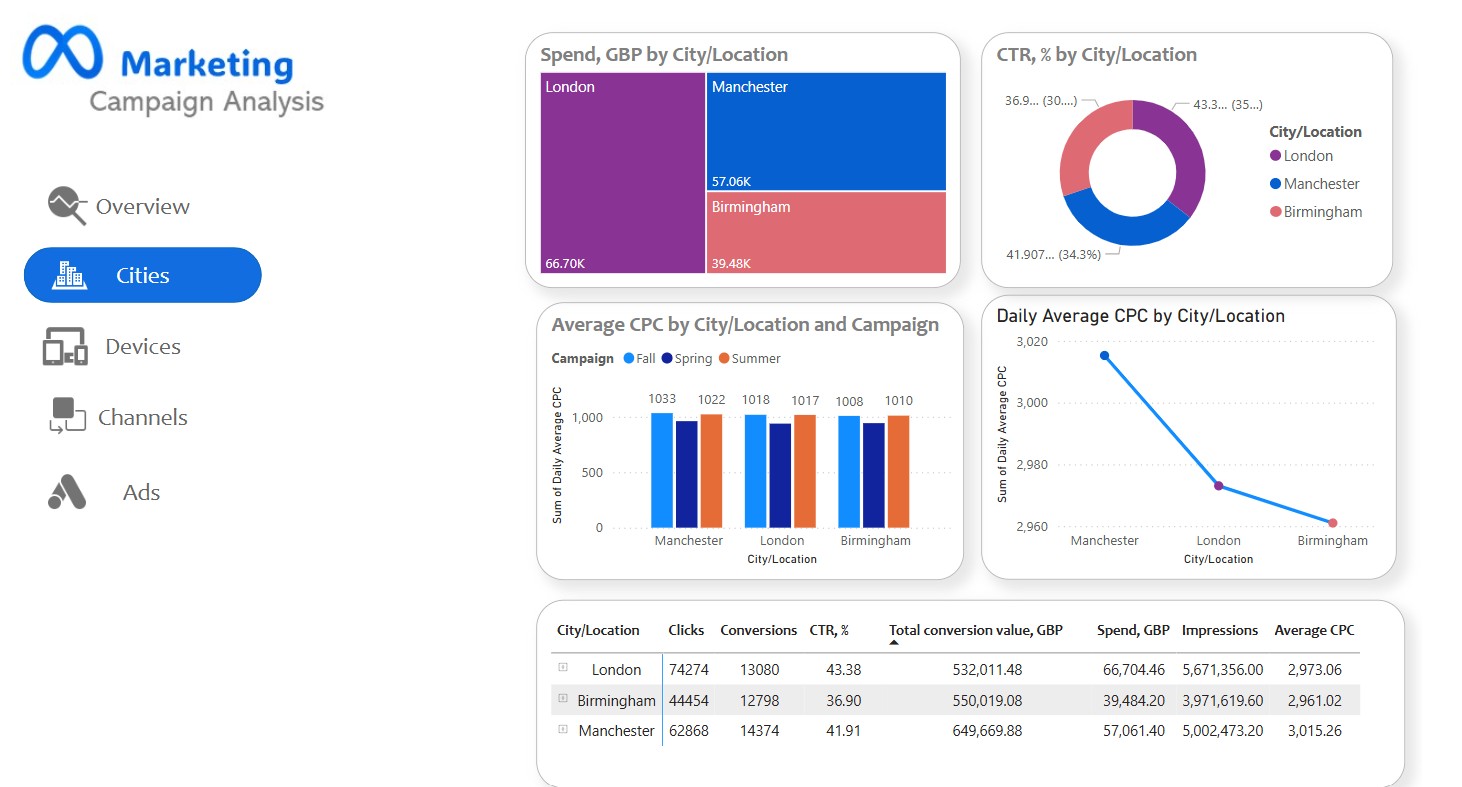Click the Devices screen icon
This screenshot has width=1462, height=787.
click(x=65, y=347)
